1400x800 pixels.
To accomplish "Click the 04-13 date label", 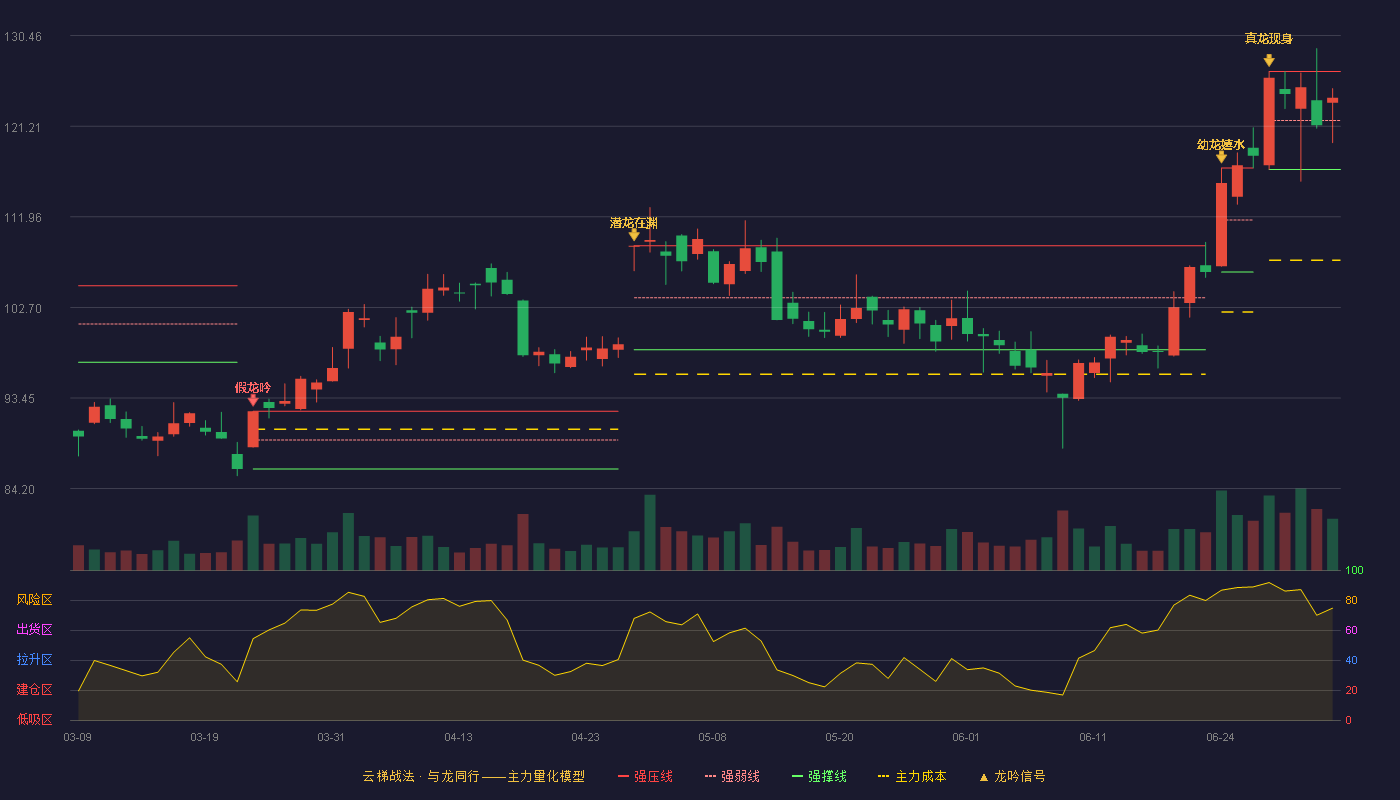I will click(458, 737).
